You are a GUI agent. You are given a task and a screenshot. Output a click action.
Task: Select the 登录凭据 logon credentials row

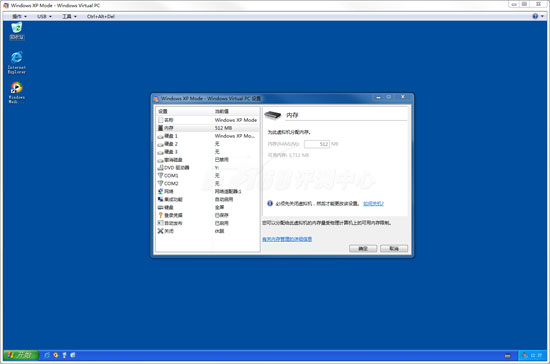[207, 215]
